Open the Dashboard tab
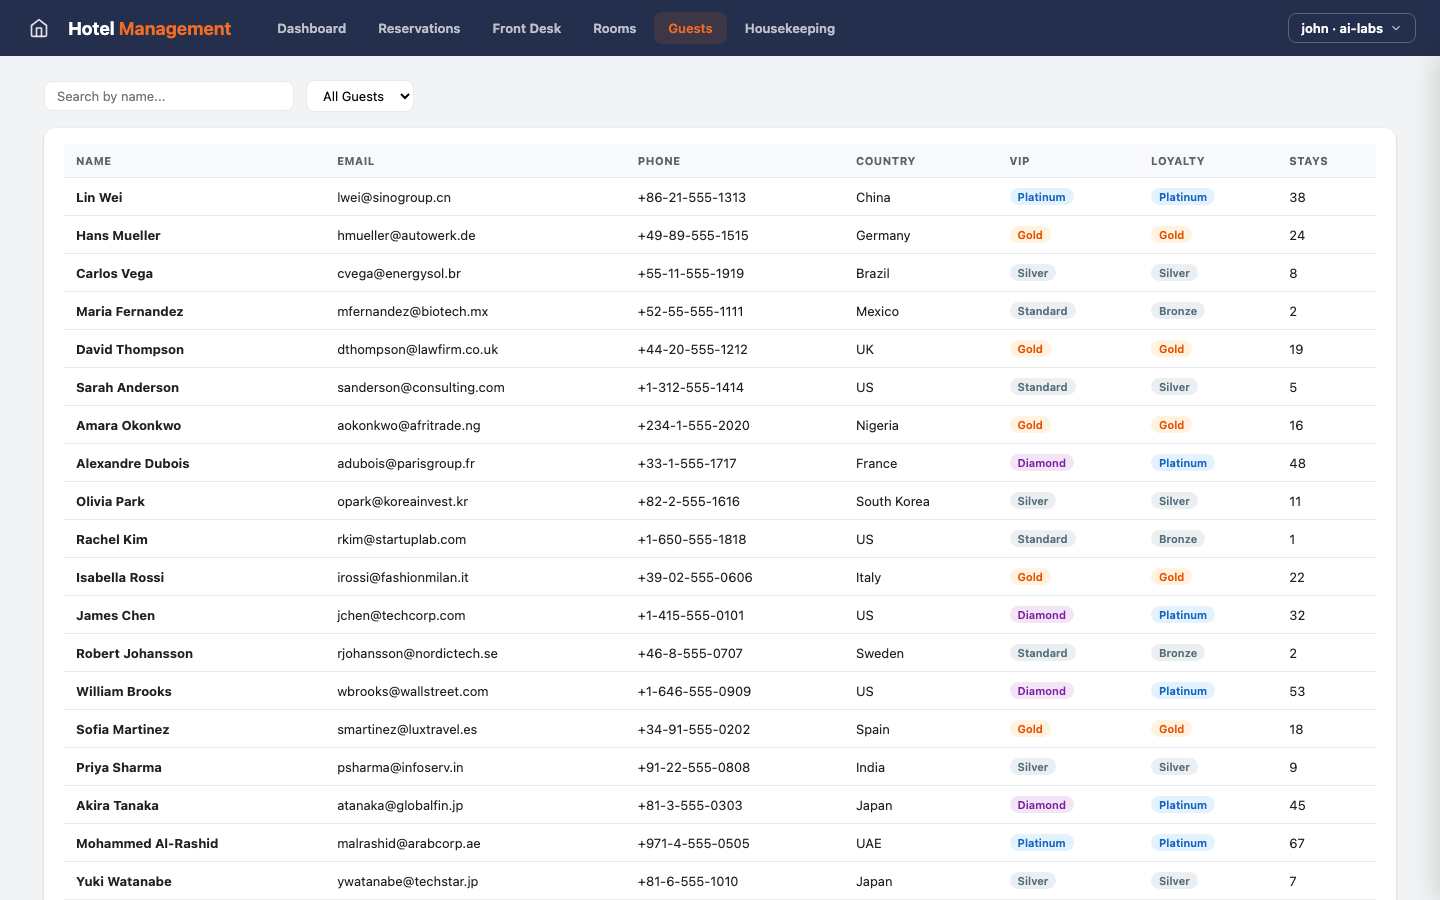Viewport: 1440px width, 900px height. pos(311,28)
